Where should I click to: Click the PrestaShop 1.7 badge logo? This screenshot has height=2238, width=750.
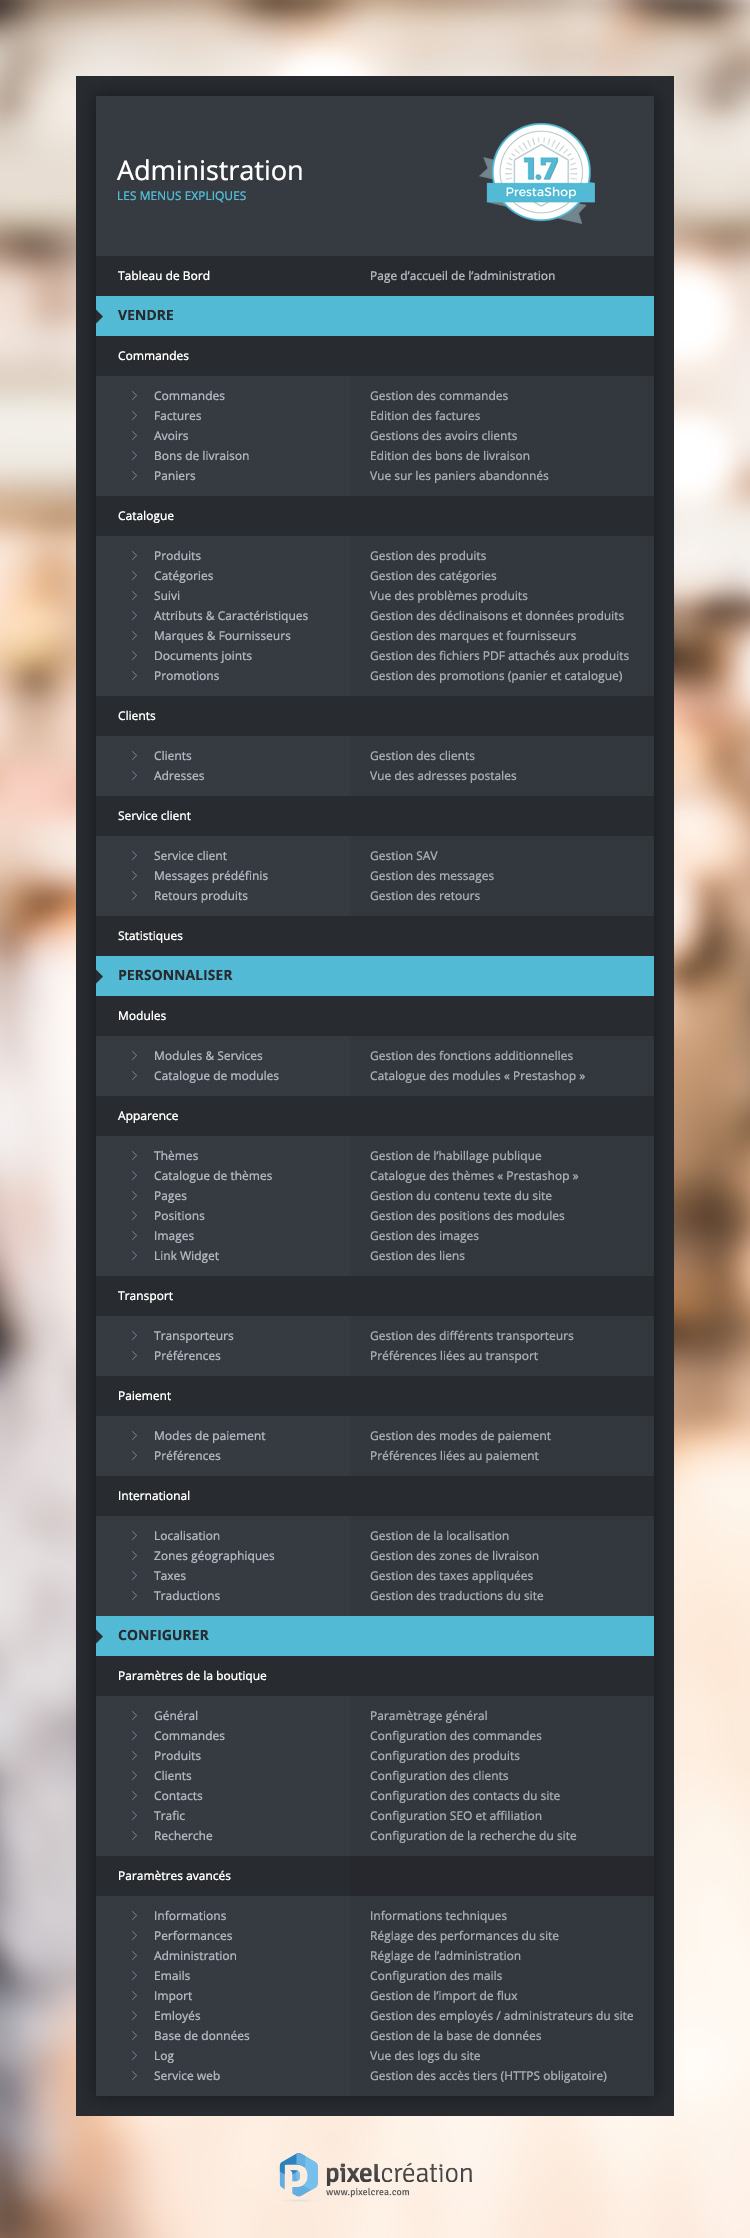540,173
